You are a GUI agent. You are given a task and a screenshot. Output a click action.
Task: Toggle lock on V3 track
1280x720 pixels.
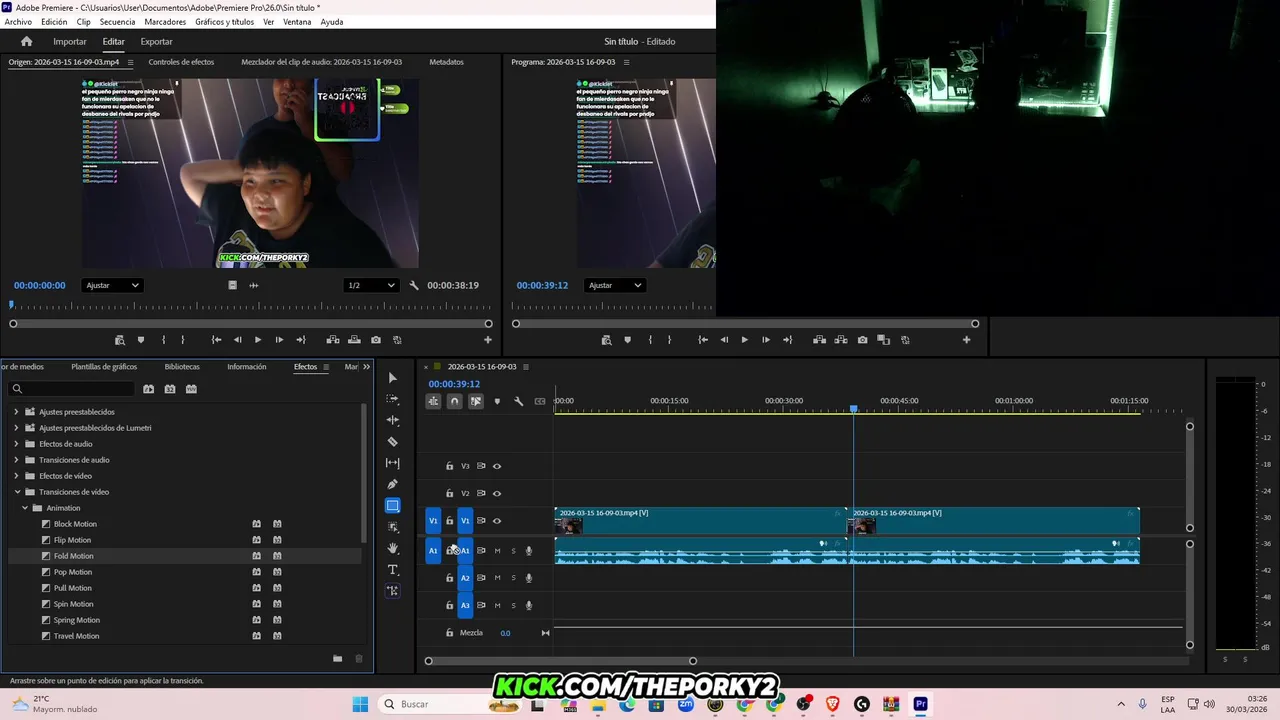pyautogui.click(x=449, y=466)
